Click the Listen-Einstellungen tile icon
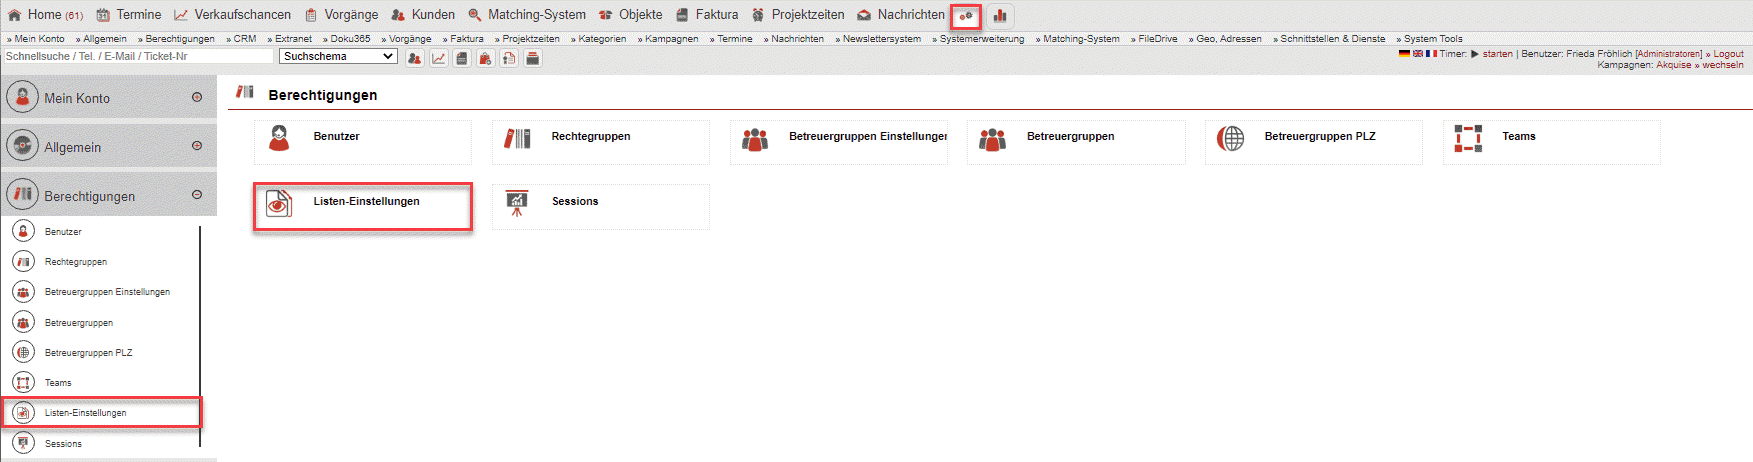The height and width of the screenshot is (462, 1753). (279, 203)
